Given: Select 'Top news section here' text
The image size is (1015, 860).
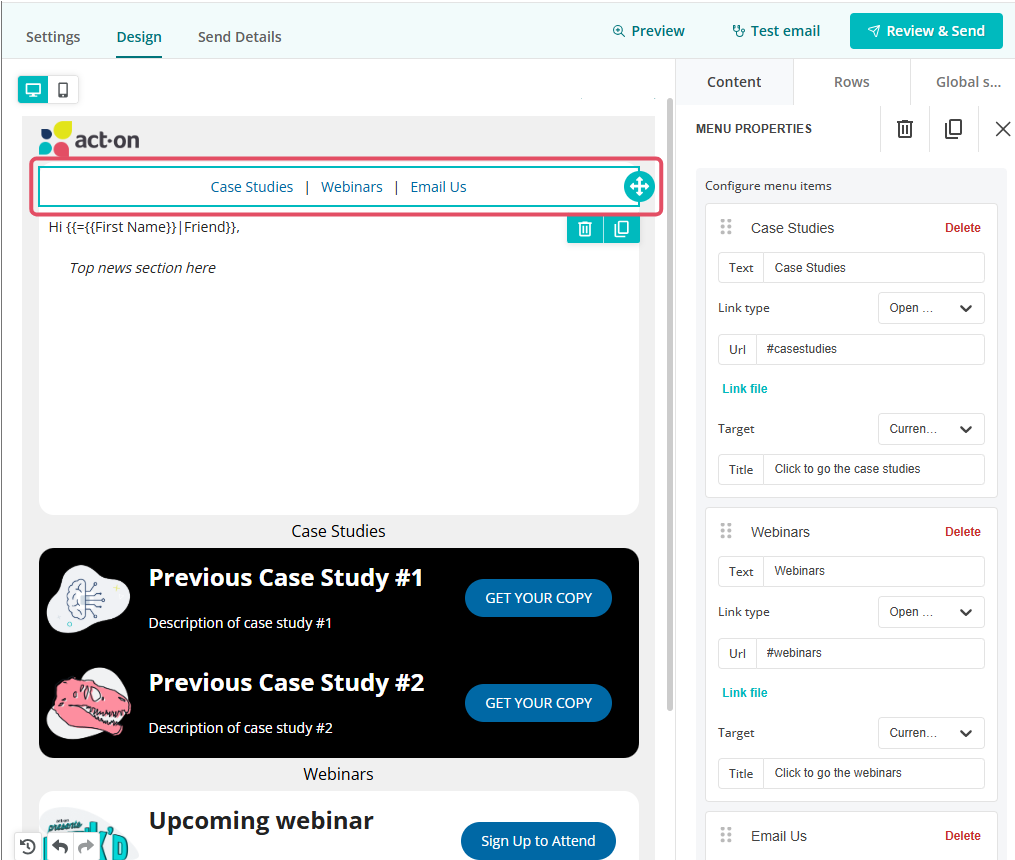Looking at the screenshot, I should (x=142, y=268).
